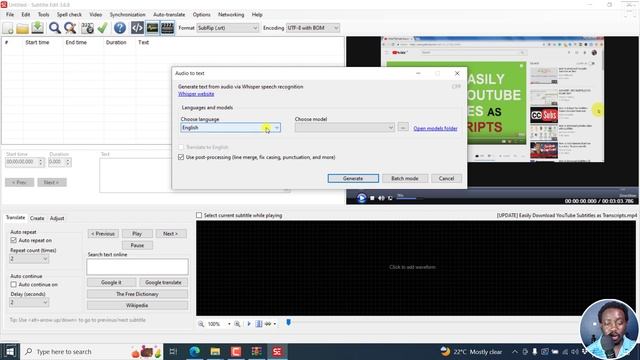Open the Synchronization menu
This screenshot has height=360, width=640.
tap(127, 14)
